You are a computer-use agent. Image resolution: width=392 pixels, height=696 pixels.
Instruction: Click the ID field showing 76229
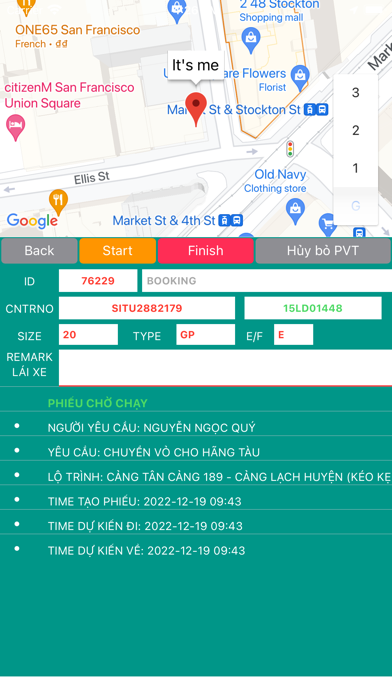pyautogui.click(x=98, y=281)
